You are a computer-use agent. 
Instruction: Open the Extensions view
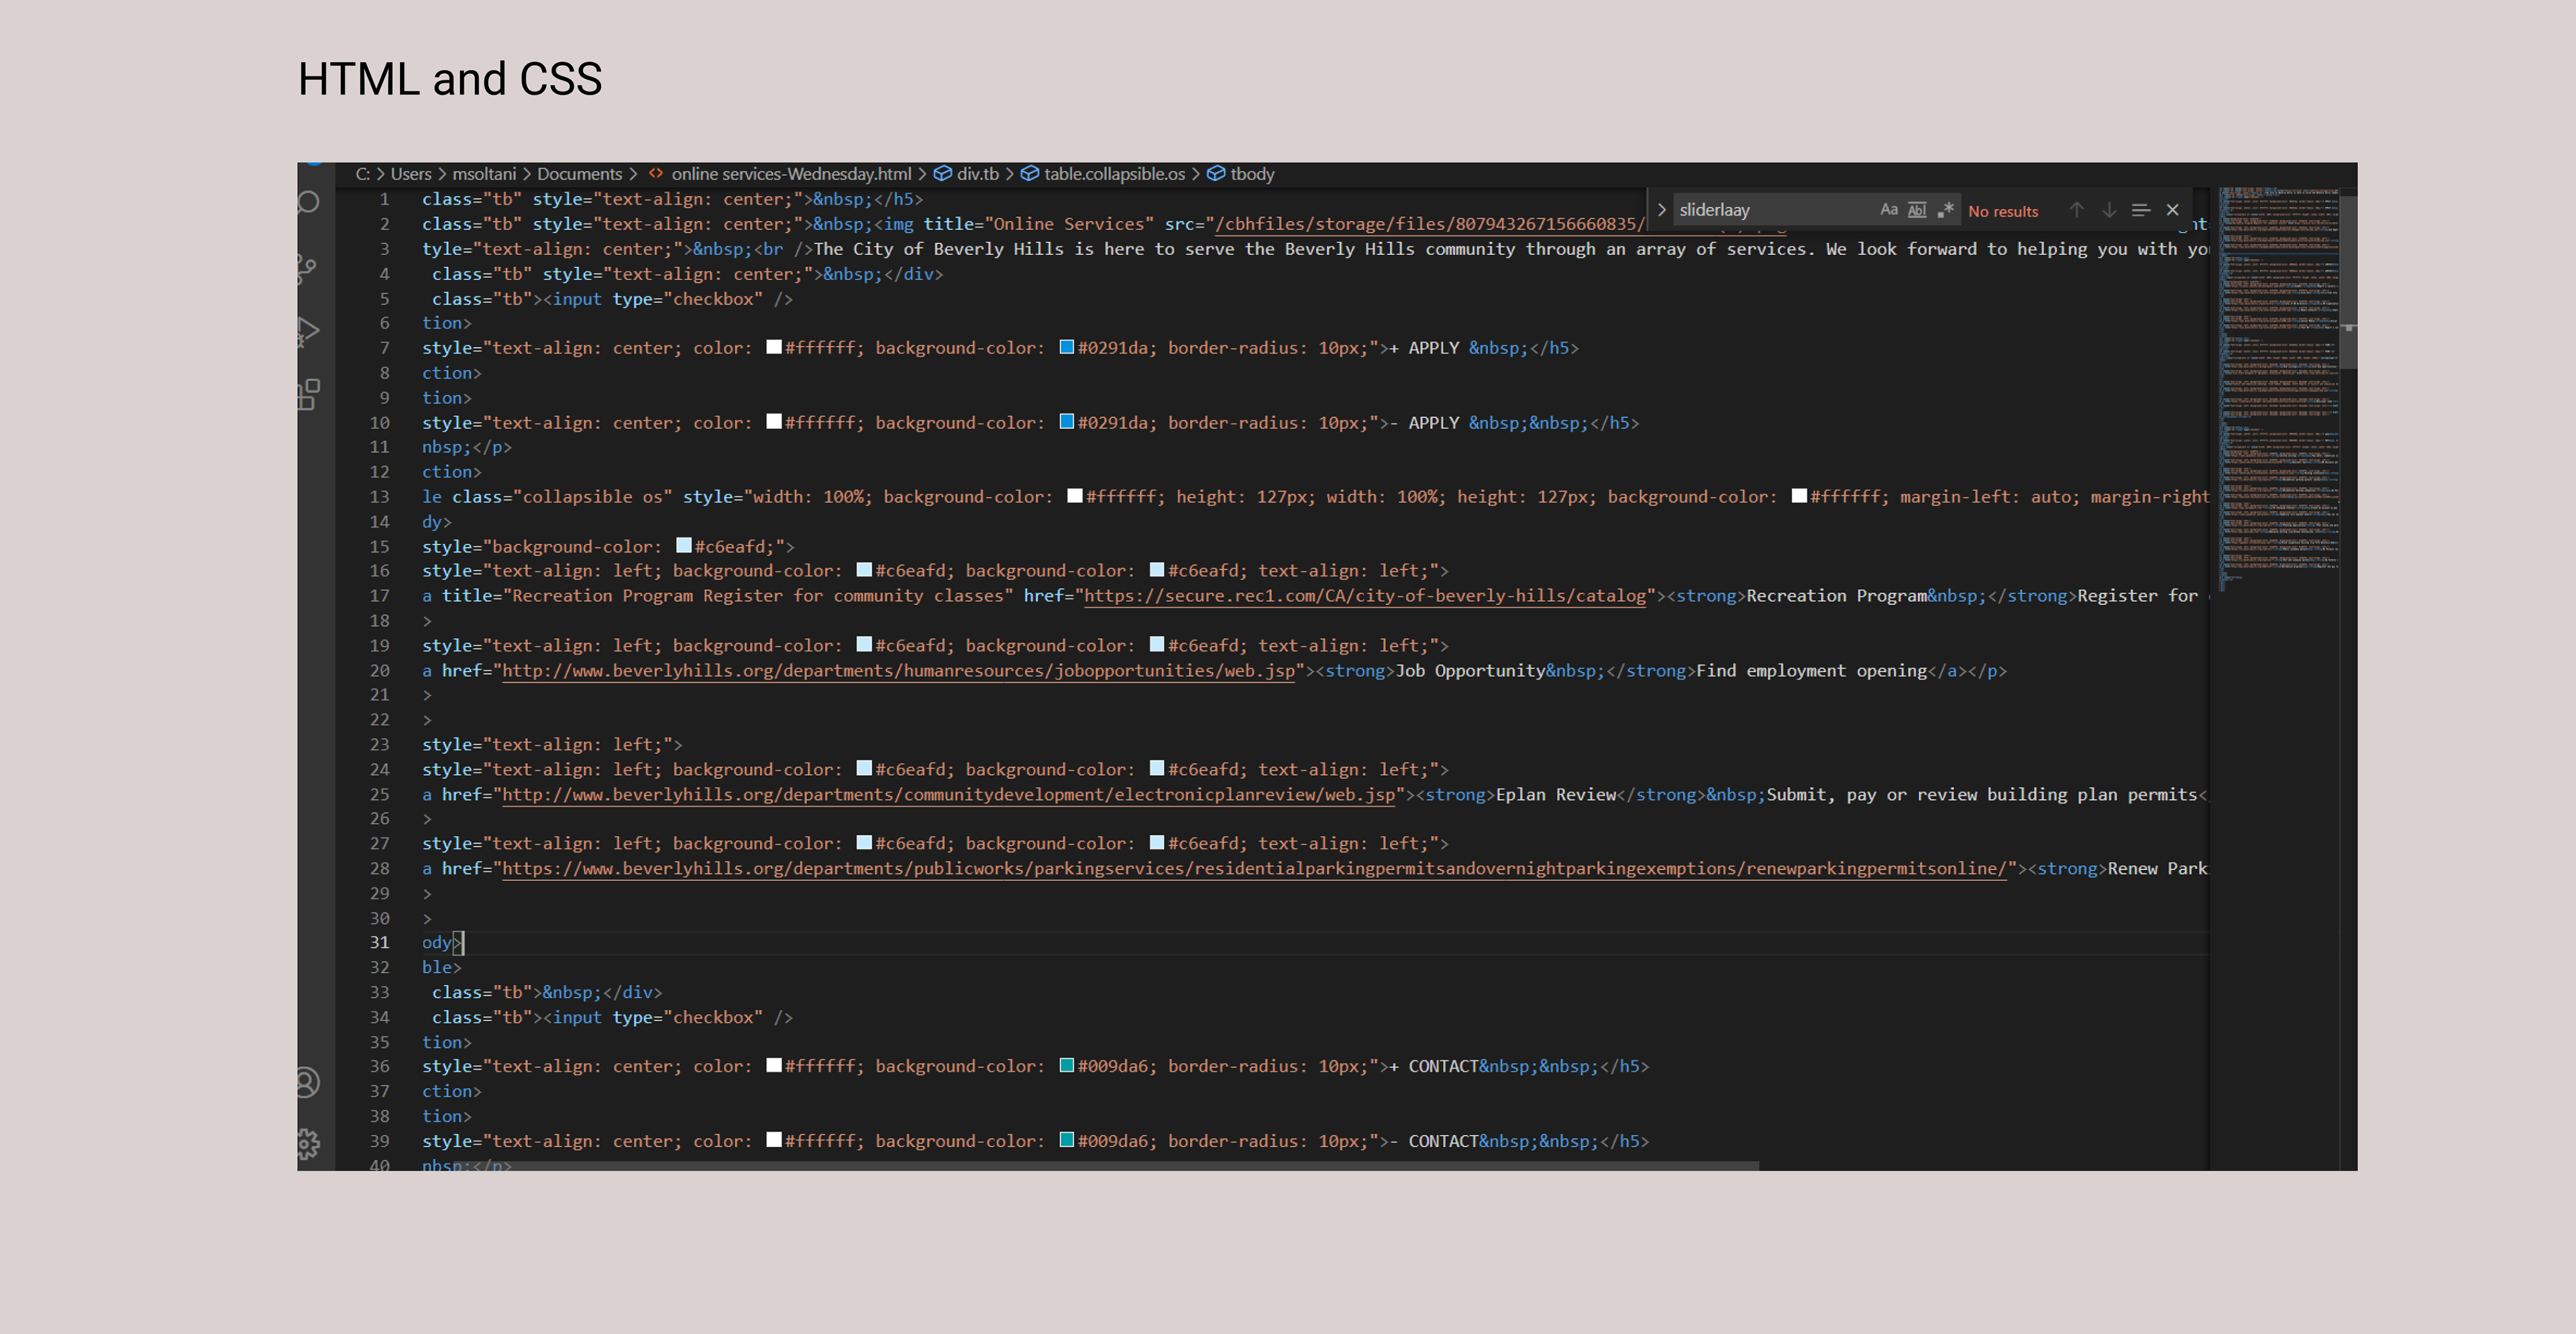point(309,394)
